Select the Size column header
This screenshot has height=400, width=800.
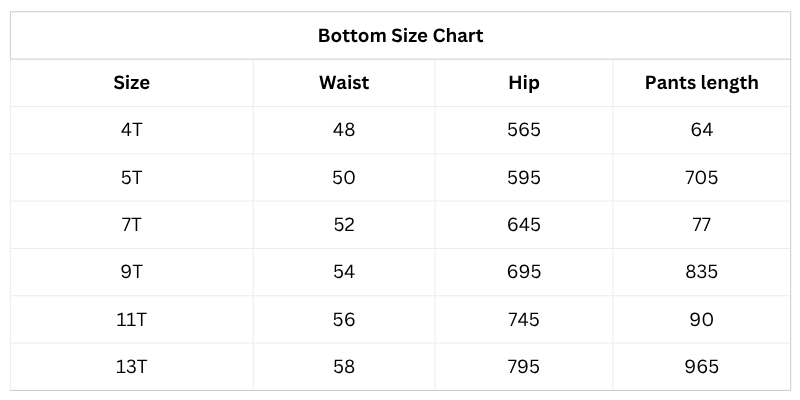tap(131, 83)
